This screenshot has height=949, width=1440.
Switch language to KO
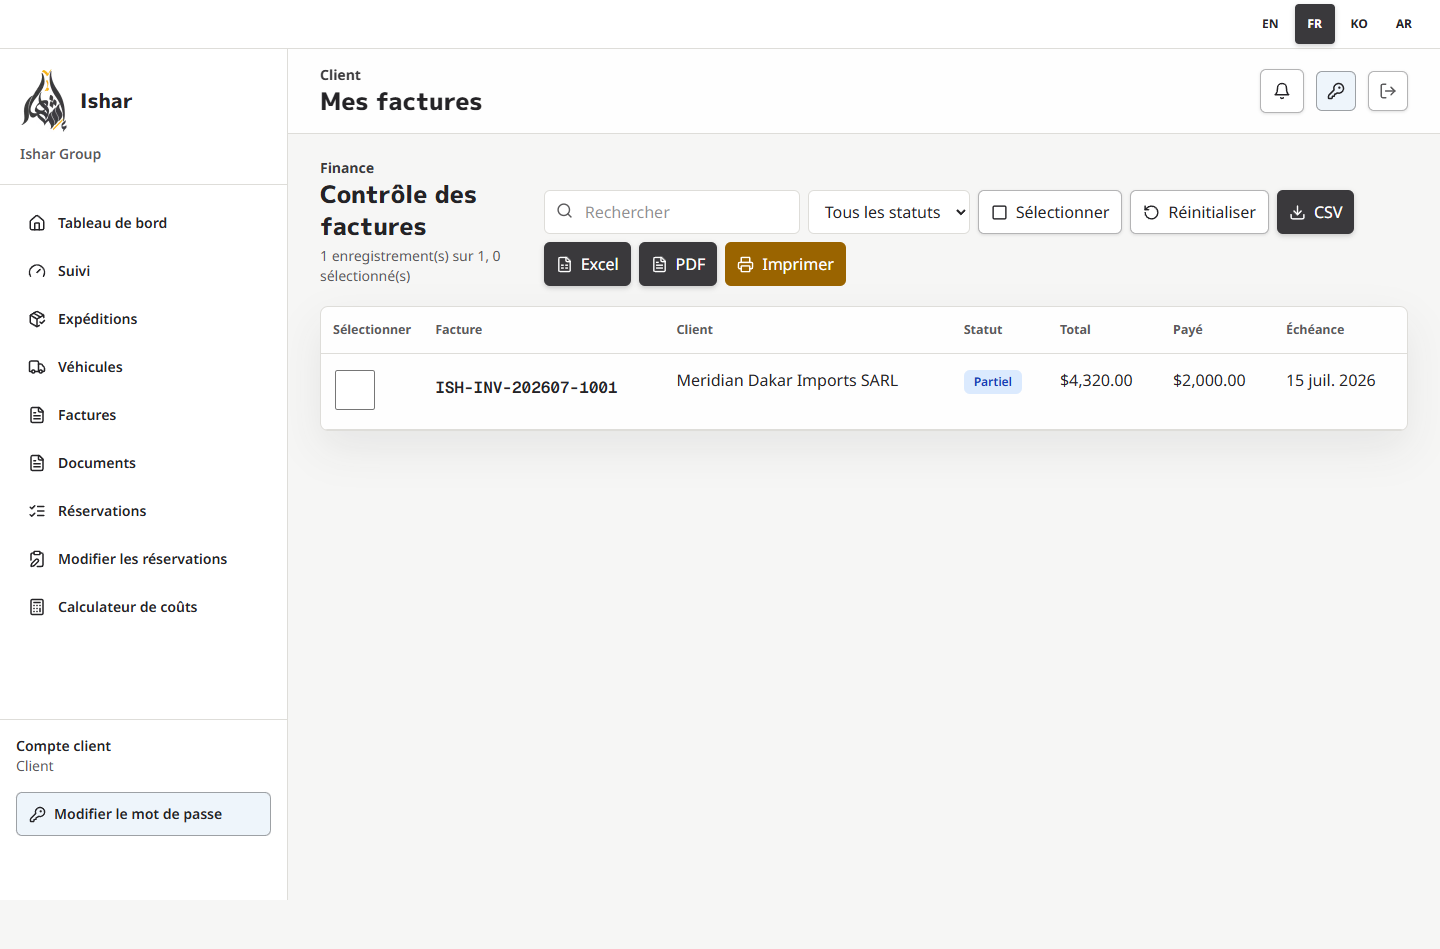(1359, 24)
